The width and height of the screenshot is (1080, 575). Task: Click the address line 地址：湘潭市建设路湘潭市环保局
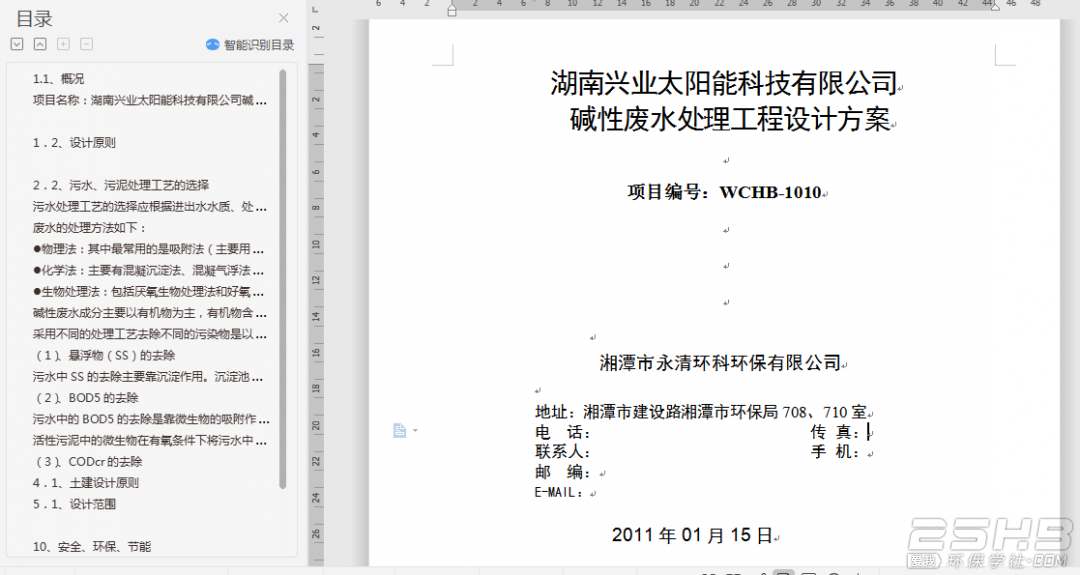click(701, 412)
